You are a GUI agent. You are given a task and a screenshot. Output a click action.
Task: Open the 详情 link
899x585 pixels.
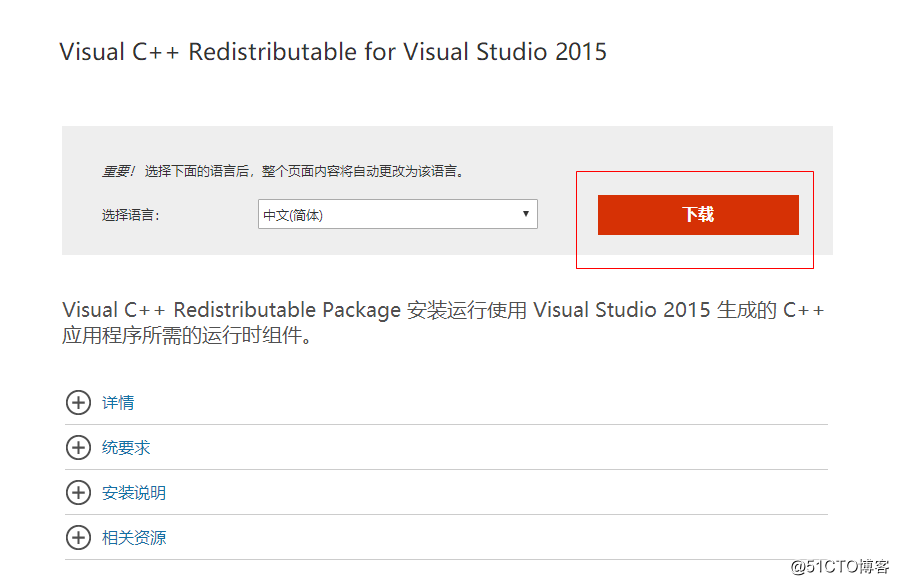[118, 403]
